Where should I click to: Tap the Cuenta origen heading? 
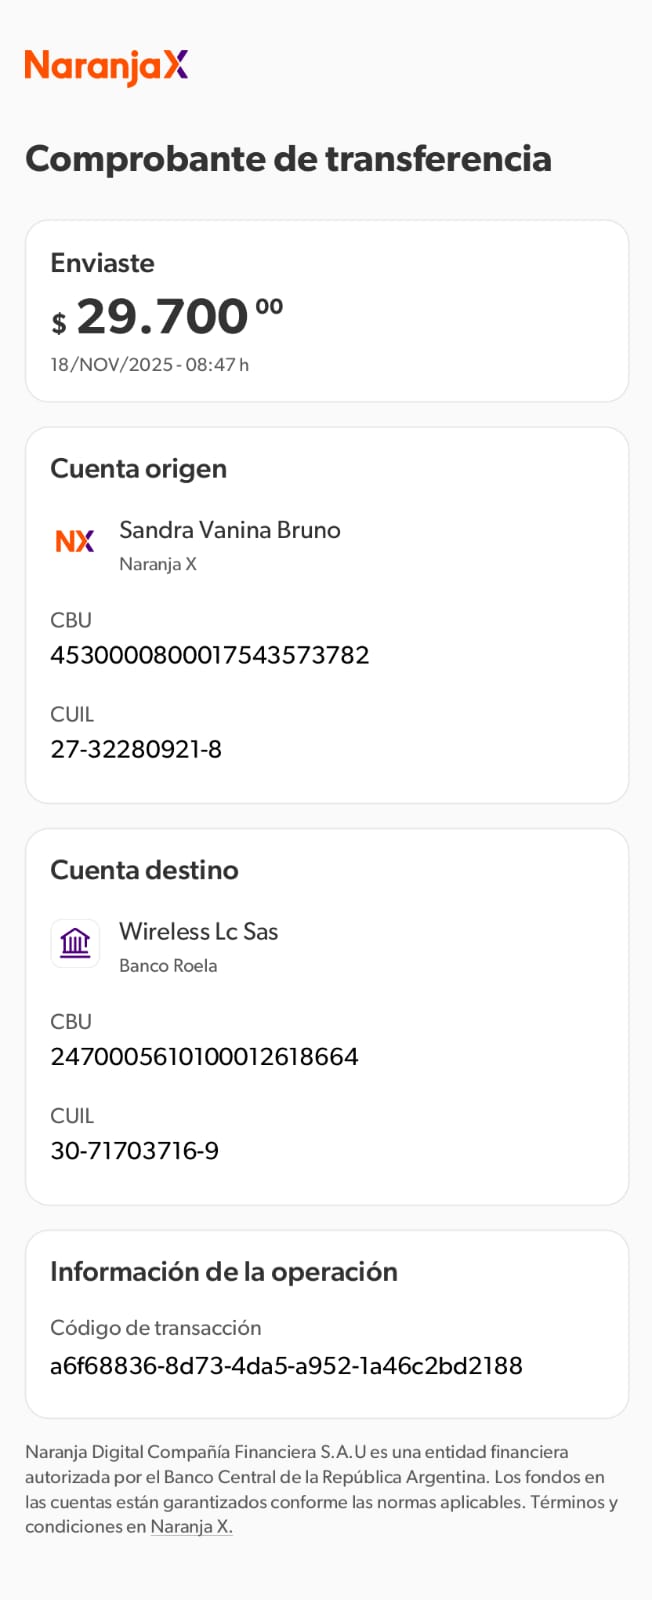point(138,469)
